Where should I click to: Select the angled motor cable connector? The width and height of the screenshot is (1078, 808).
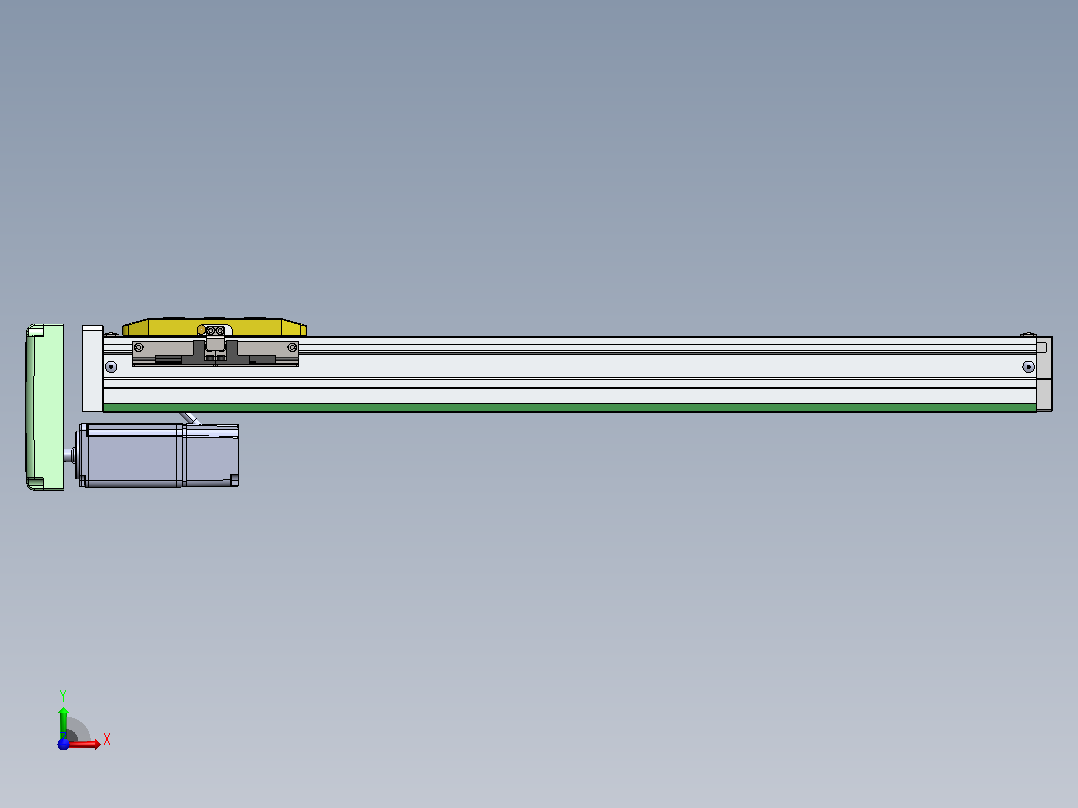[x=190, y=418]
